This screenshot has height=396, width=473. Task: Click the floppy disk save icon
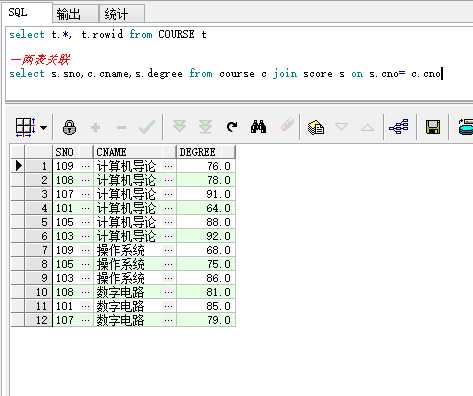(x=433, y=127)
